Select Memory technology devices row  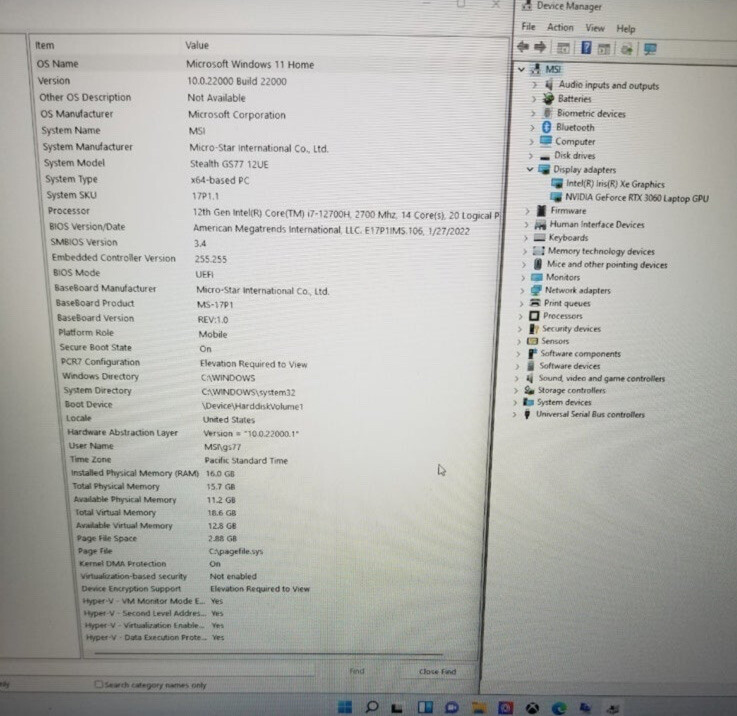coord(601,251)
